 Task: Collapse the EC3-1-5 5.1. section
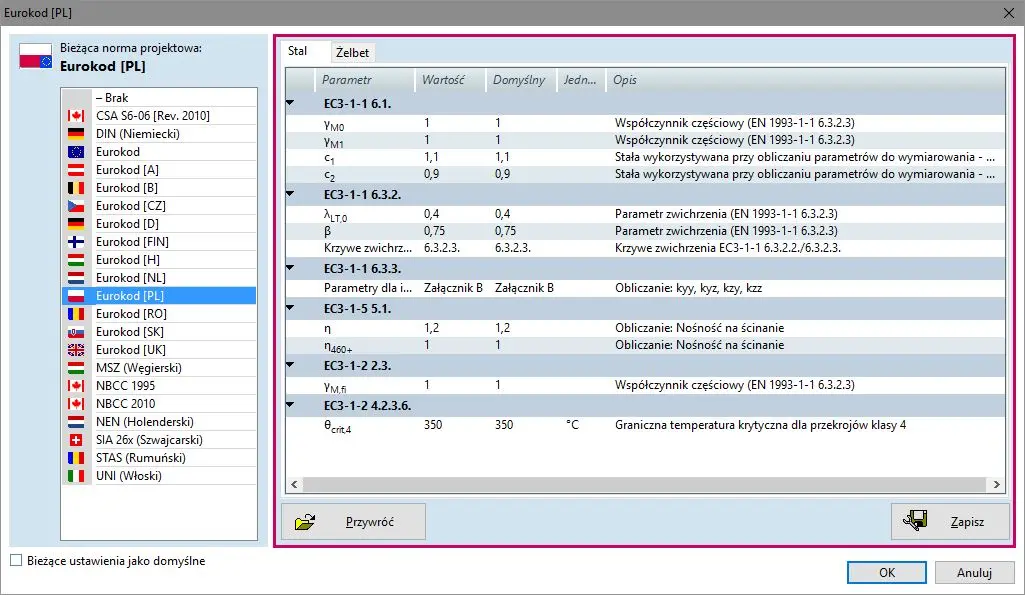pos(290,308)
